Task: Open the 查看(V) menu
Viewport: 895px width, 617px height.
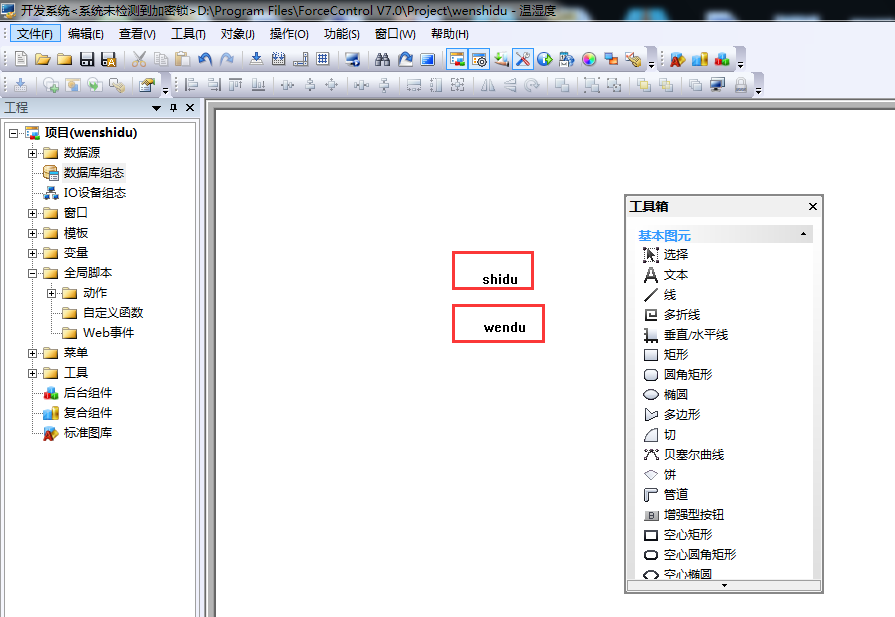Action: click(x=137, y=34)
